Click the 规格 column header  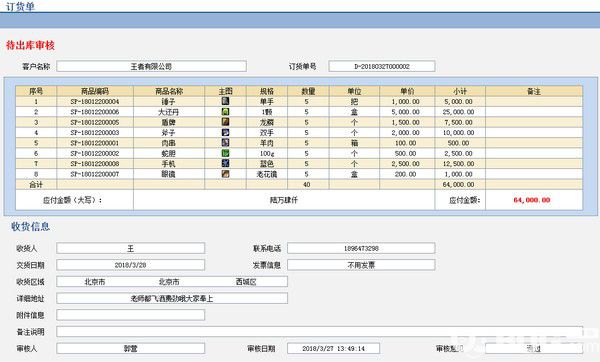click(267, 91)
